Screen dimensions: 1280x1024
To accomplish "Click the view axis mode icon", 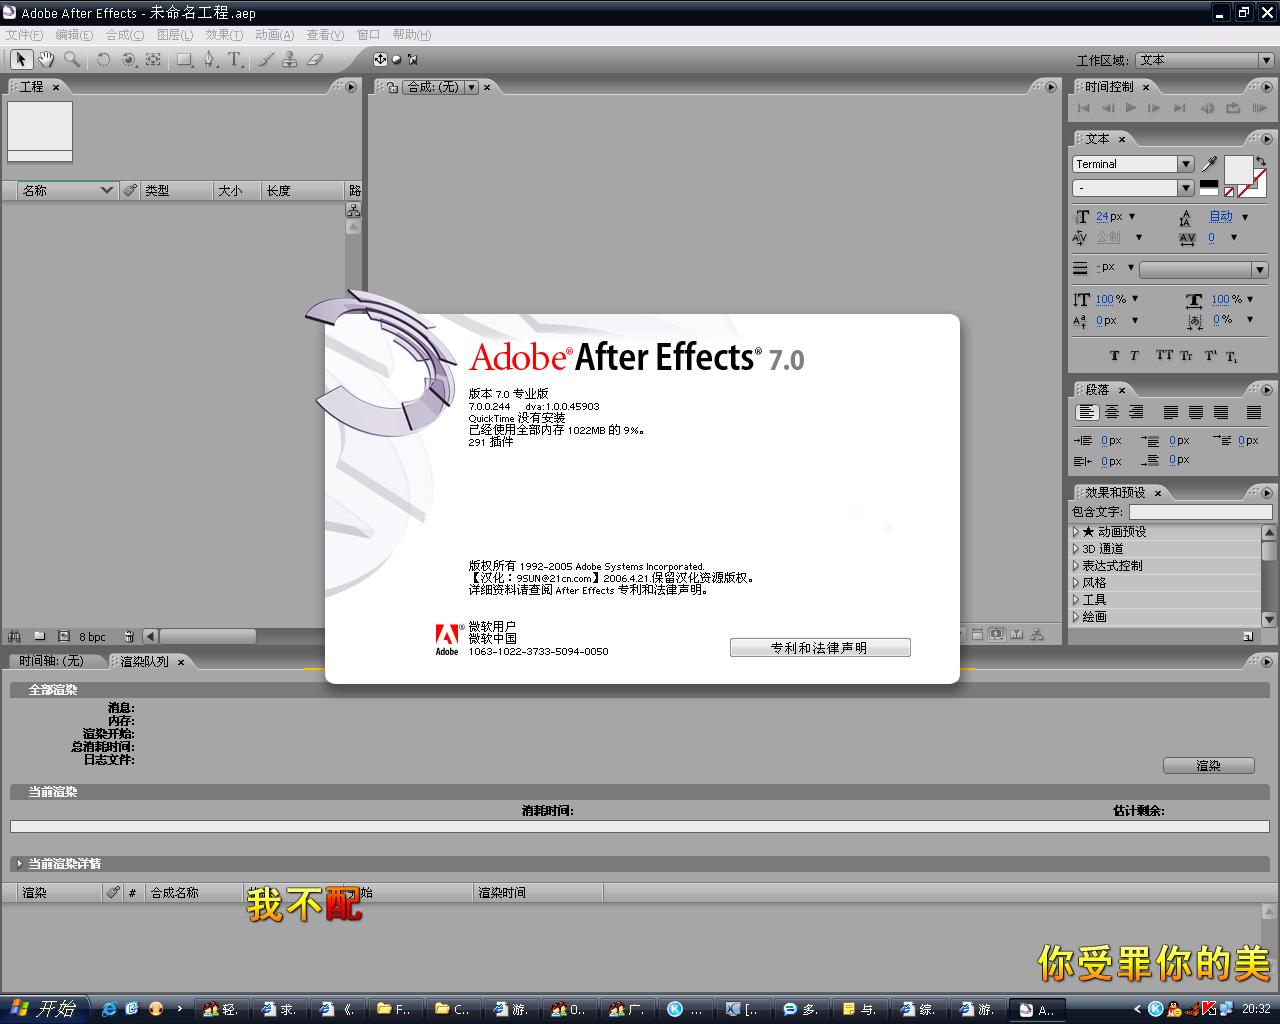I will click(412, 60).
